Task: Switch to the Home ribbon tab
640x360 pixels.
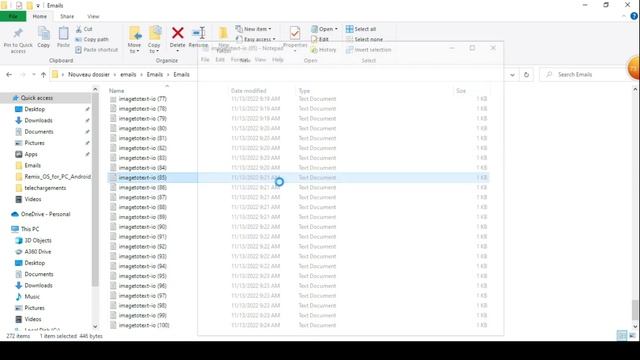Action: point(40,16)
